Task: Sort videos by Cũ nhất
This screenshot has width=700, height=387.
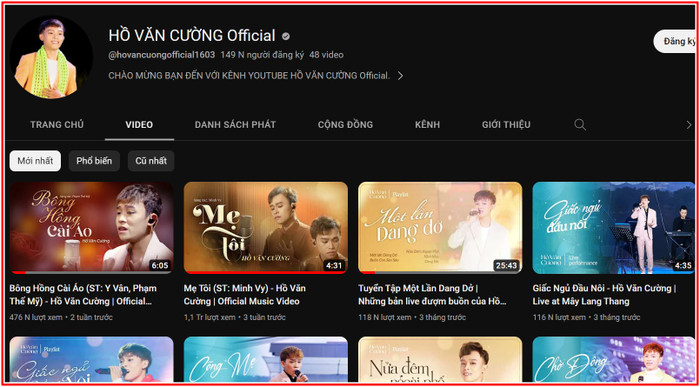Action: click(x=151, y=161)
